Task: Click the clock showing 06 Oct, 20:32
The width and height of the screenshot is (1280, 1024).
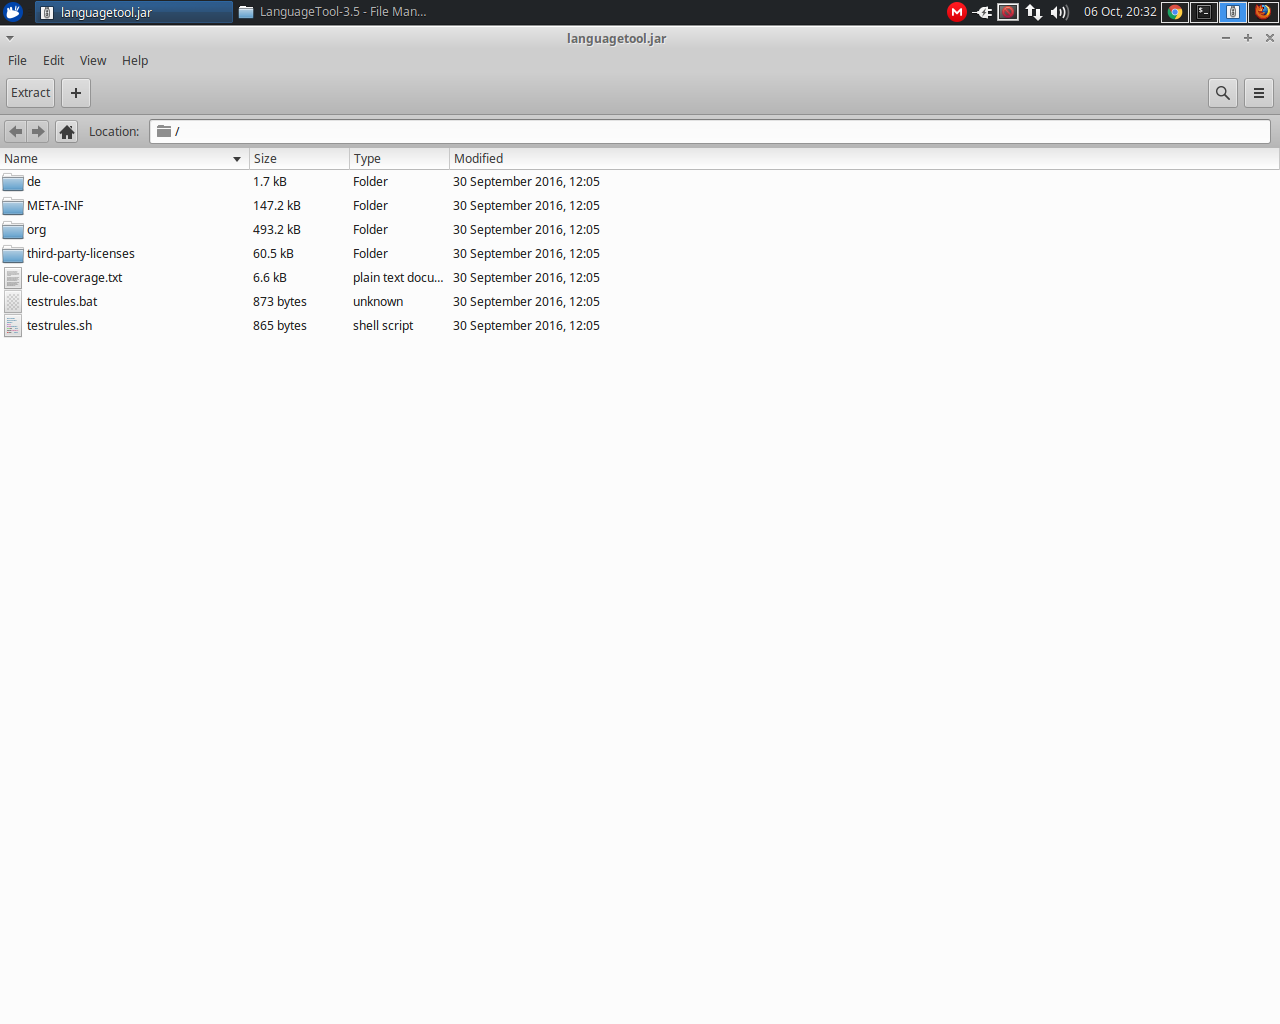Action: (x=1120, y=12)
